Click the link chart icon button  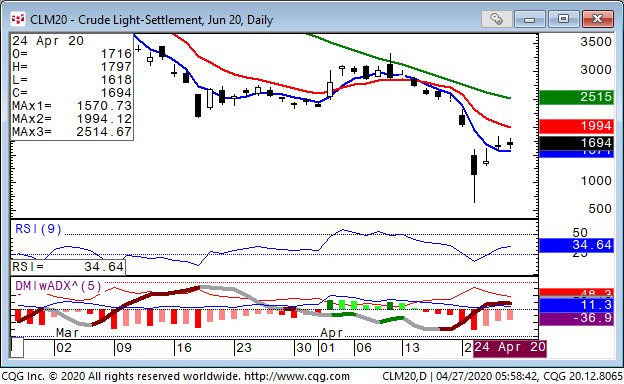[x=496, y=19]
